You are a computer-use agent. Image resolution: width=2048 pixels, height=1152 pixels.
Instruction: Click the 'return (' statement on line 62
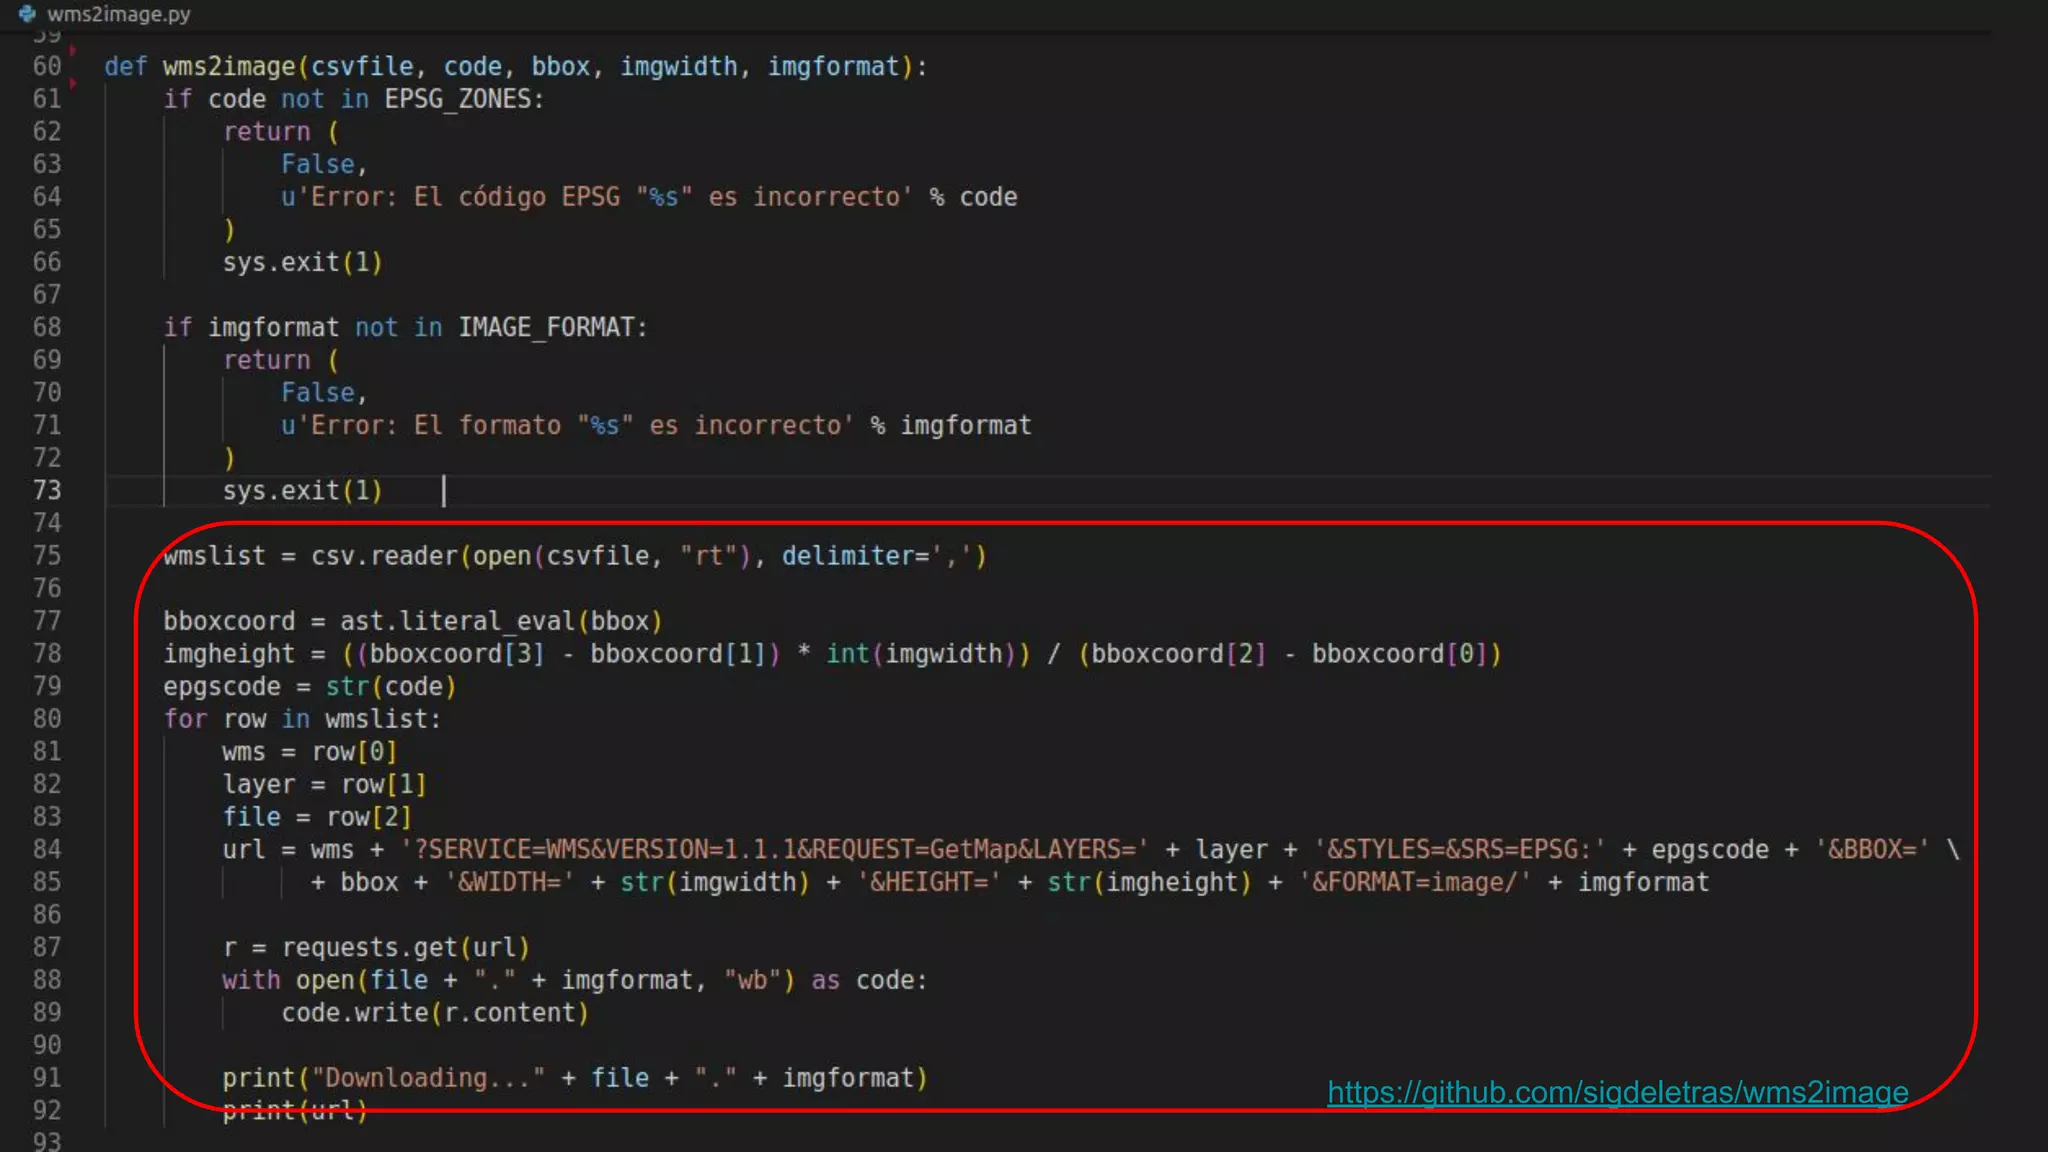point(281,132)
